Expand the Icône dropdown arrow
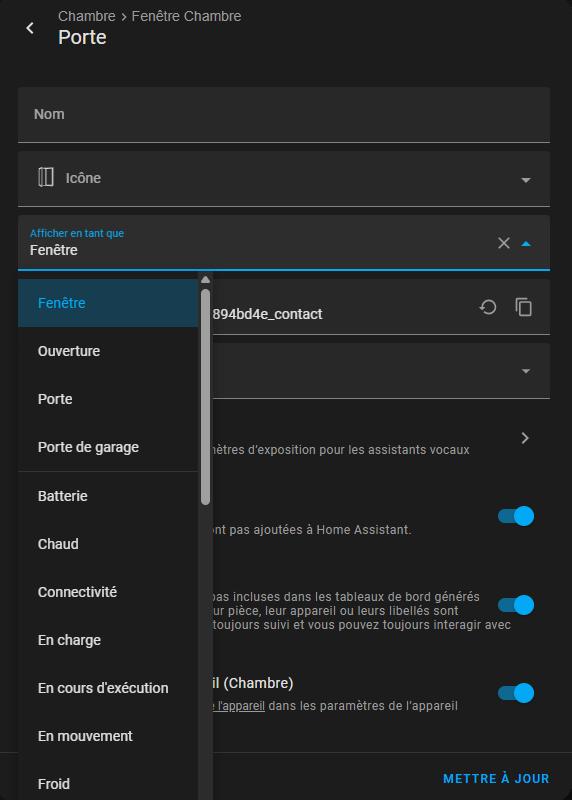 (x=526, y=180)
